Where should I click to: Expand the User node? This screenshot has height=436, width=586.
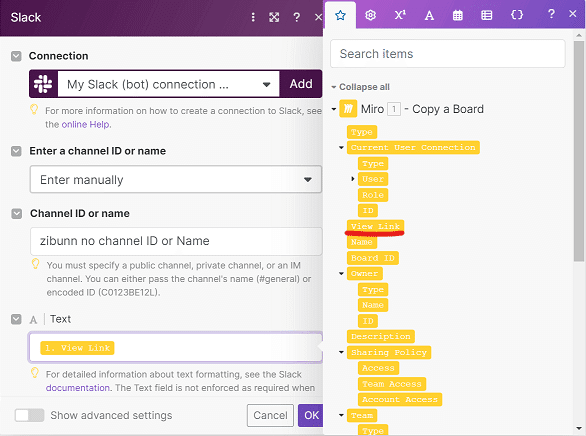click(352, 179)
